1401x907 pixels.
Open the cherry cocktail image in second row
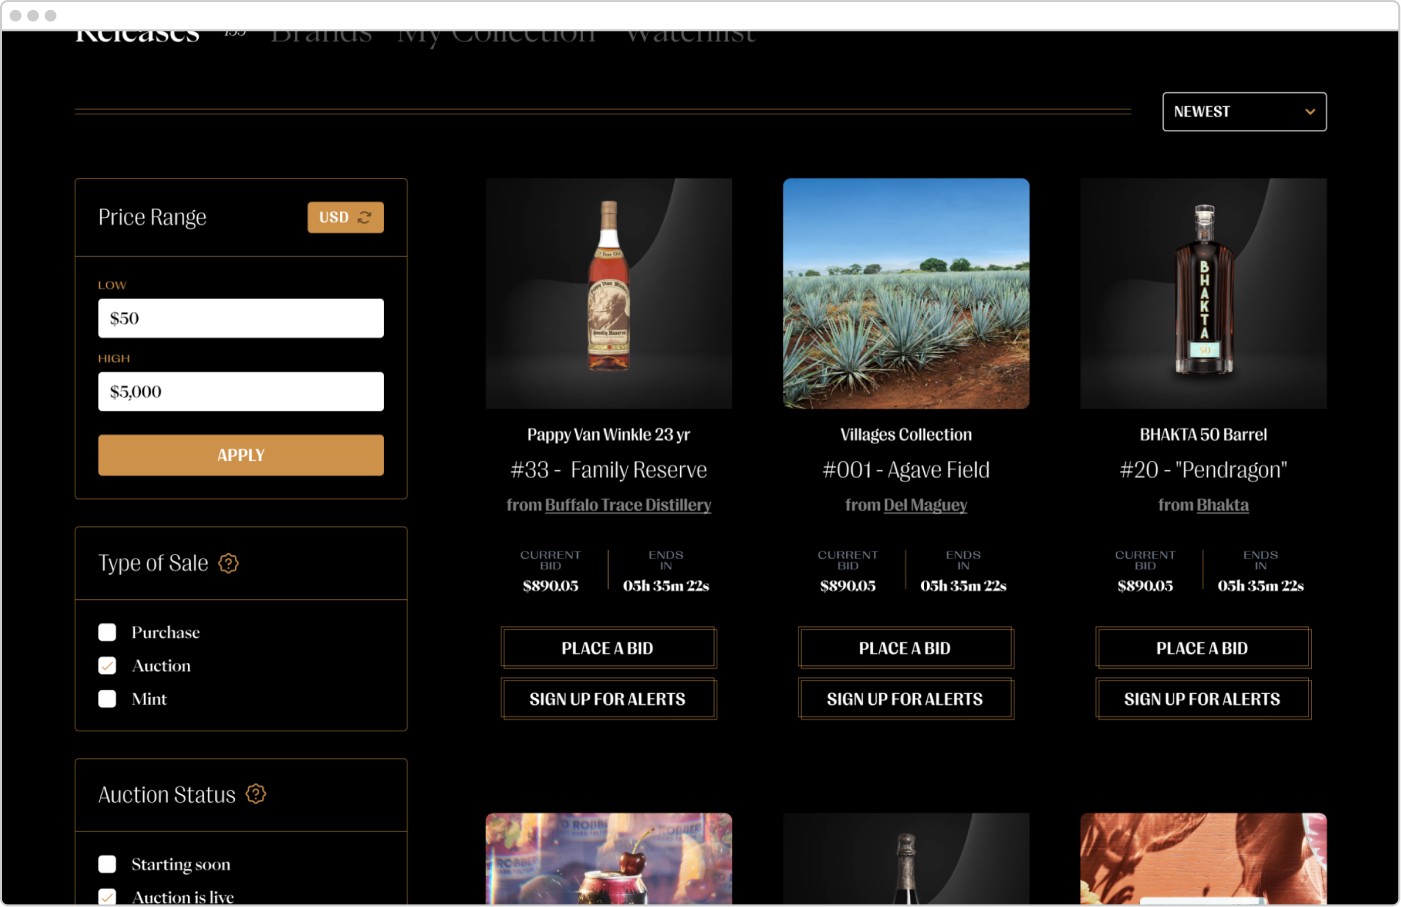click(609, 859)
